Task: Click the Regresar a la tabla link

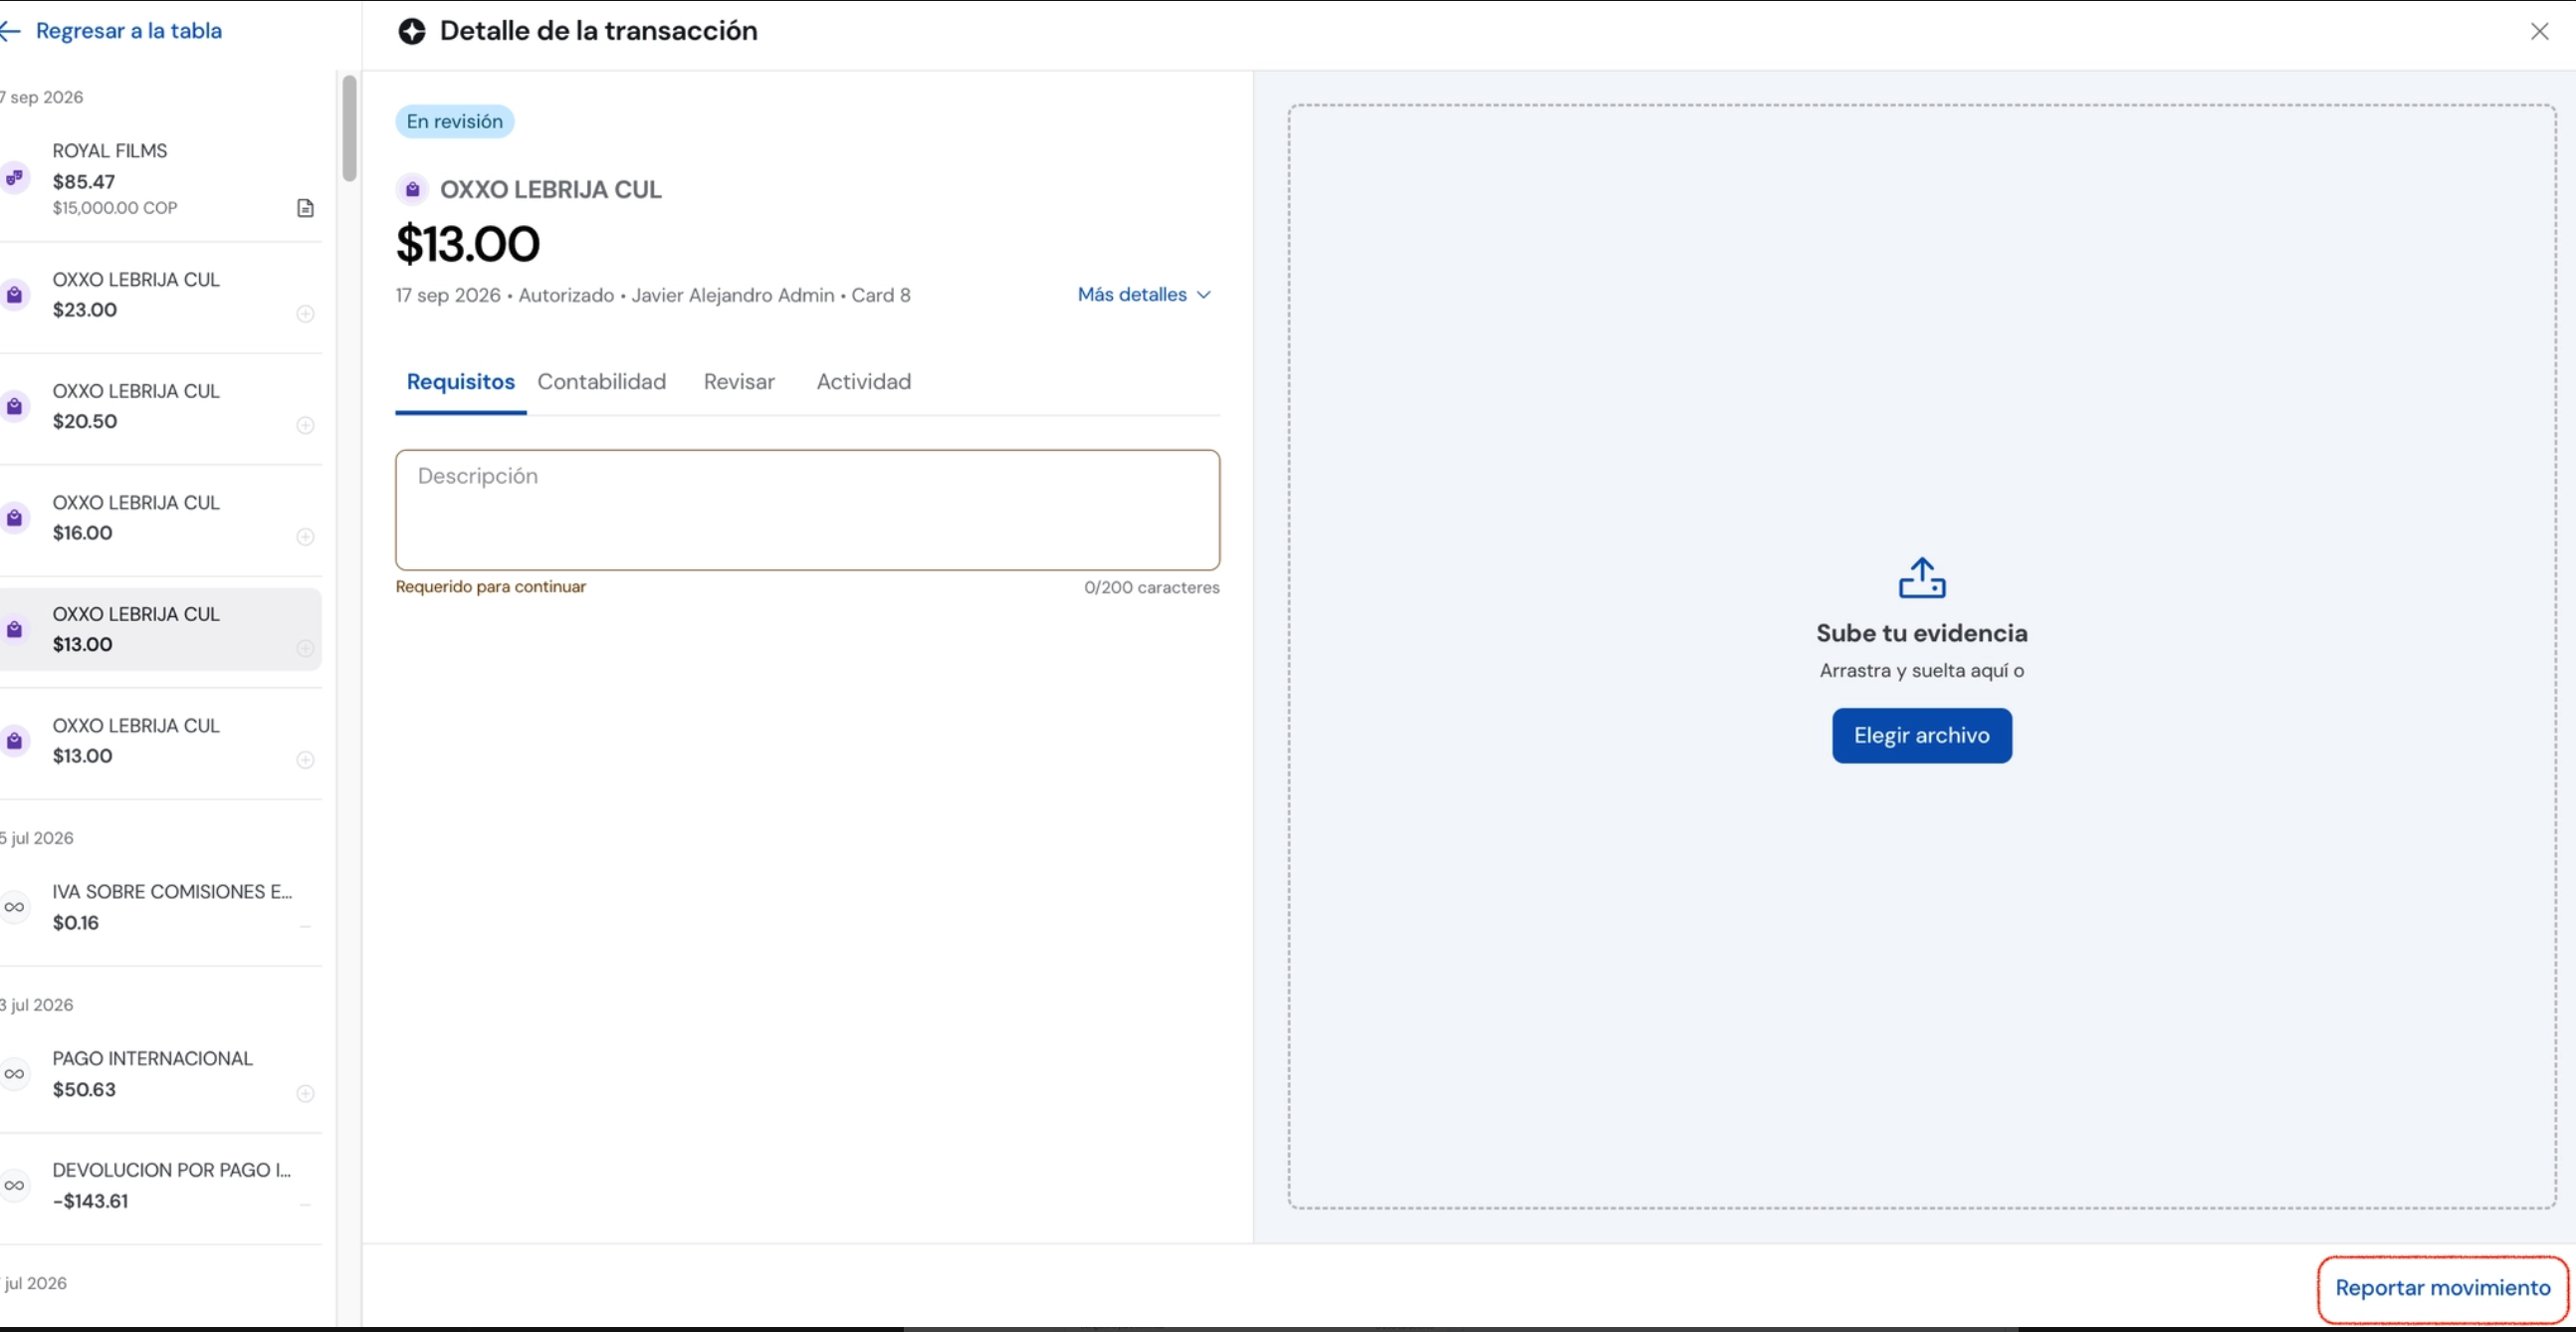Action: pyautogui.click(x=129, y=31)
